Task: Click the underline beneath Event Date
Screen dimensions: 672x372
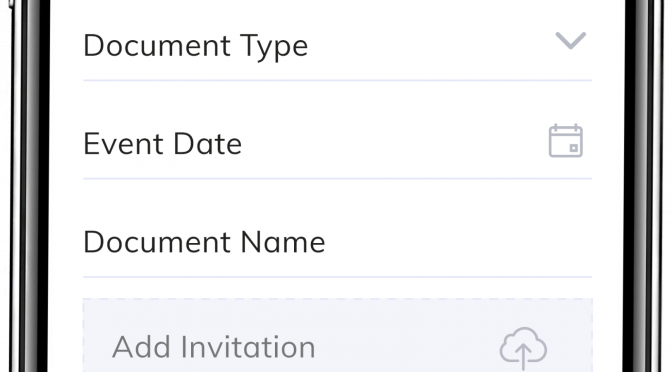Action: click(338, 178)
